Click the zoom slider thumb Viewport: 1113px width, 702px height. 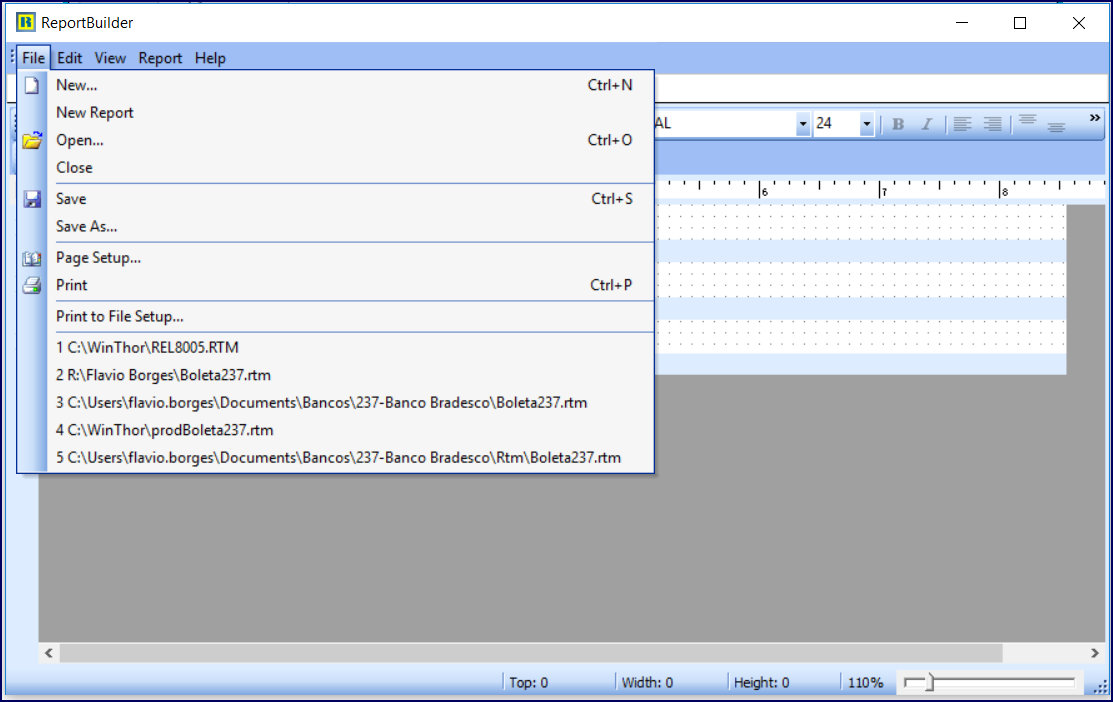[930, 683]
